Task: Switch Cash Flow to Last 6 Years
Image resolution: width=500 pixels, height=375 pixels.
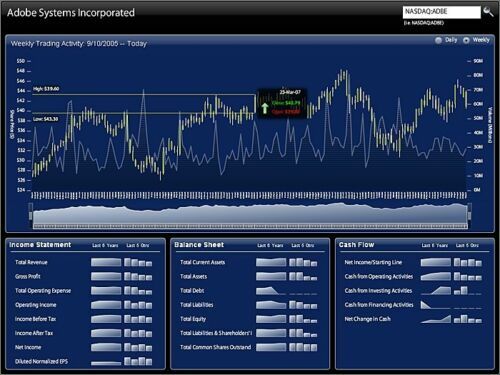Action: click(x=435, y=245)
